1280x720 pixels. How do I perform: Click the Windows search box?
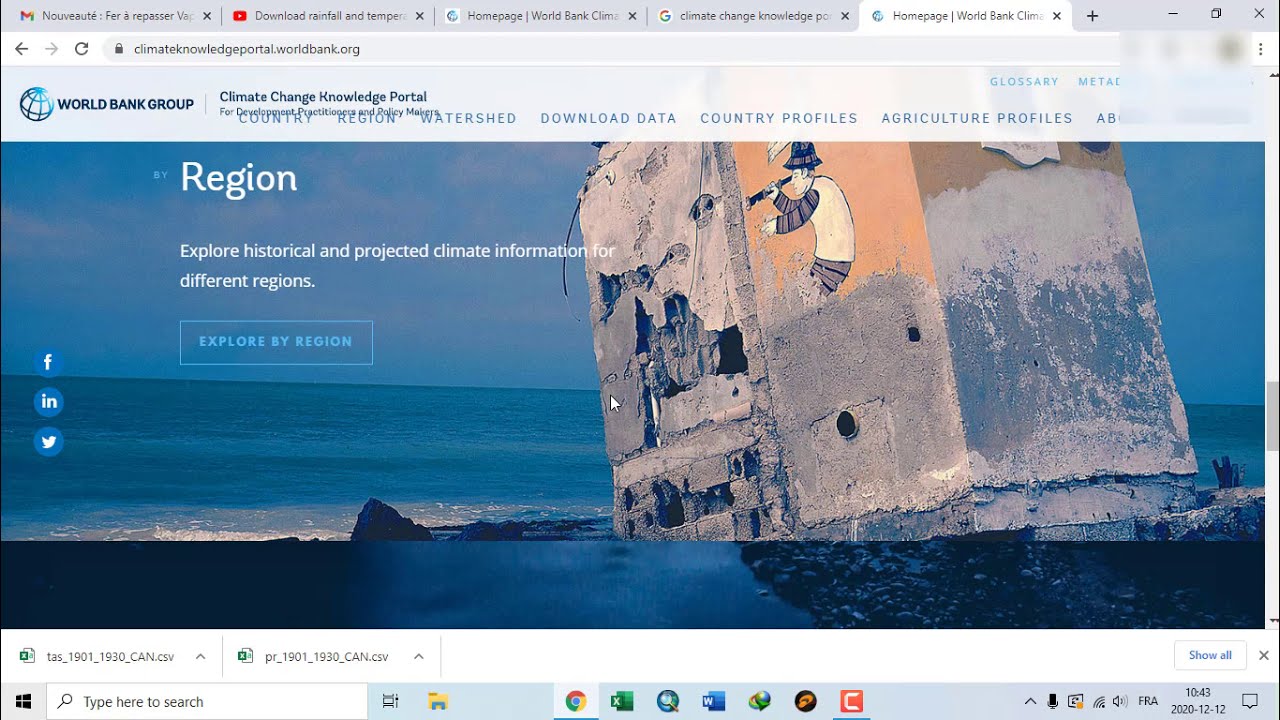207,701
